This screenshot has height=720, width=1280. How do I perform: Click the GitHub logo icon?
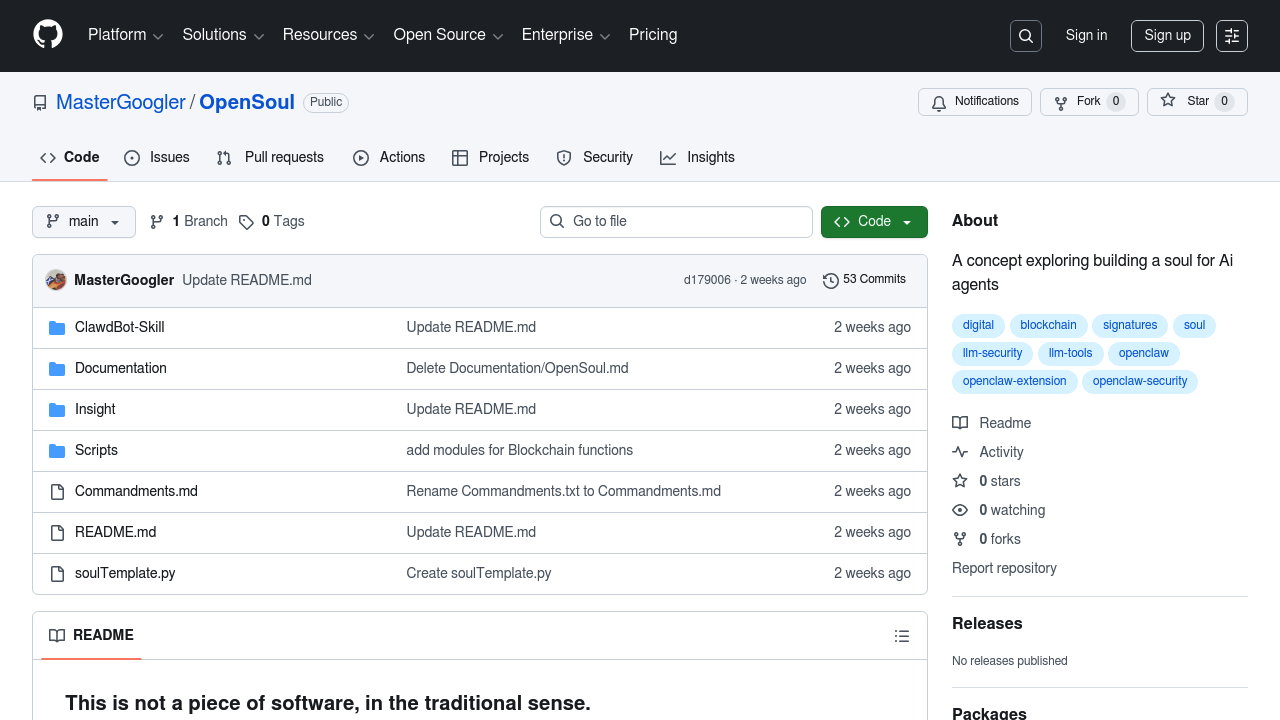click(x=48, y=35)
